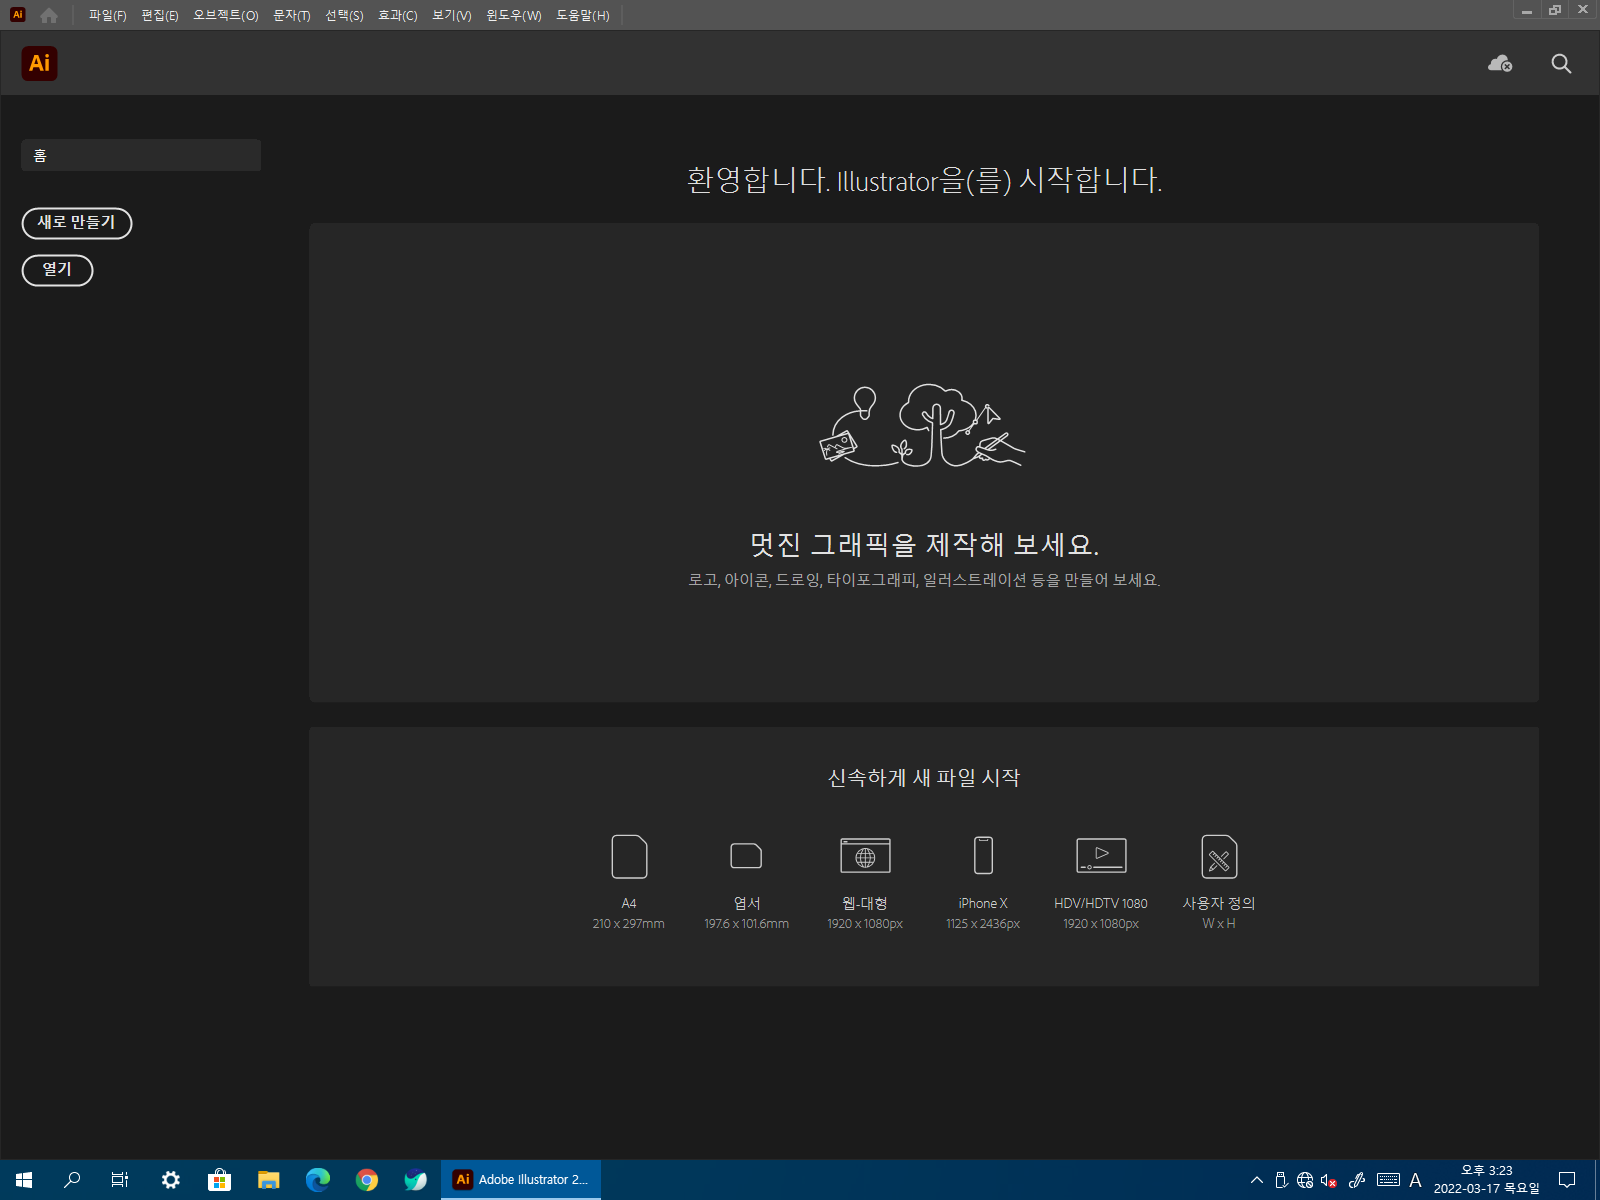The height and width of the screenshot is (1200, 1600).
Task: Open the taskbar clock and date
Action: point(1487,1180)
